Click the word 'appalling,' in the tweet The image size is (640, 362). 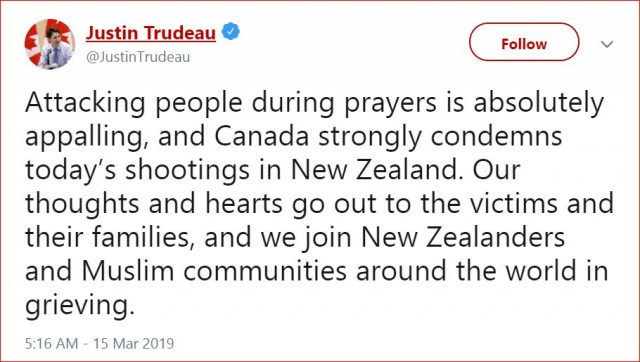click(87, 138)
